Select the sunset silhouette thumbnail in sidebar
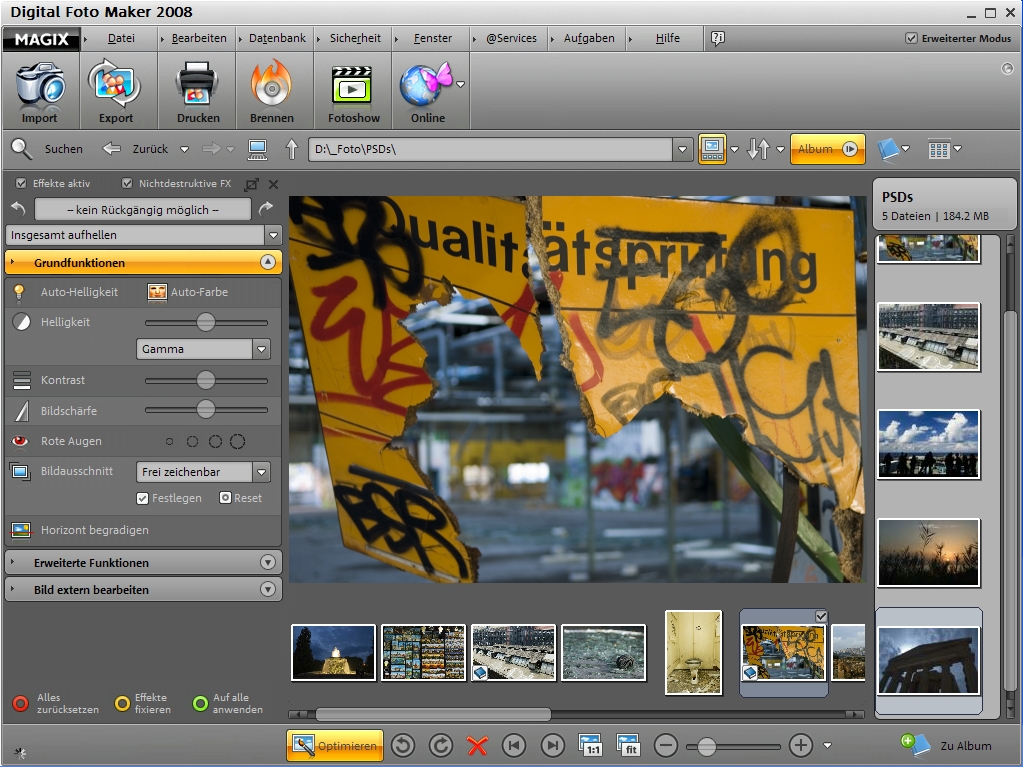Viewport: 1023px width, 767px height. pyautogui.click(x=928, y=552)
